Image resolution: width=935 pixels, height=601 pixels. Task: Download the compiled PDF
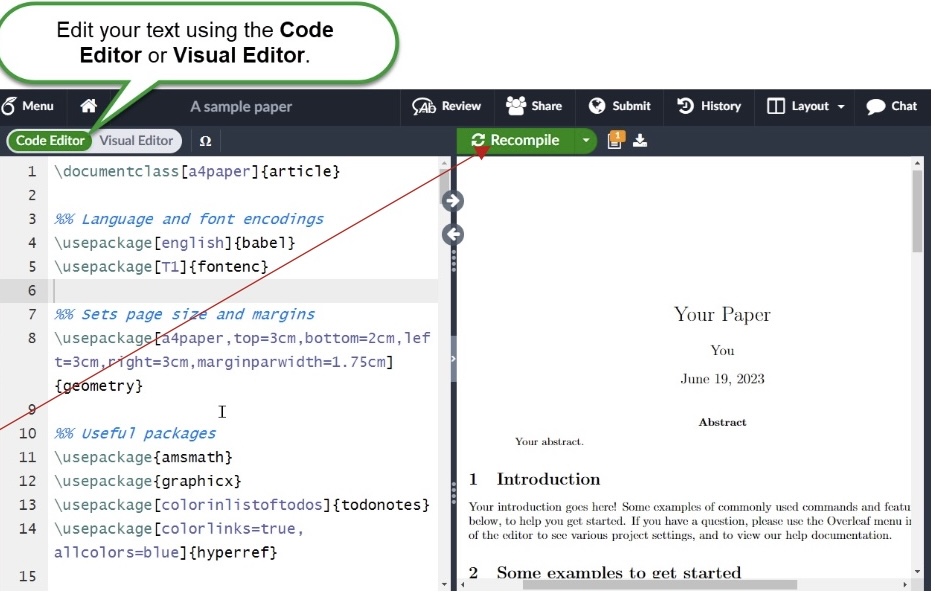[x=640, y=141]
